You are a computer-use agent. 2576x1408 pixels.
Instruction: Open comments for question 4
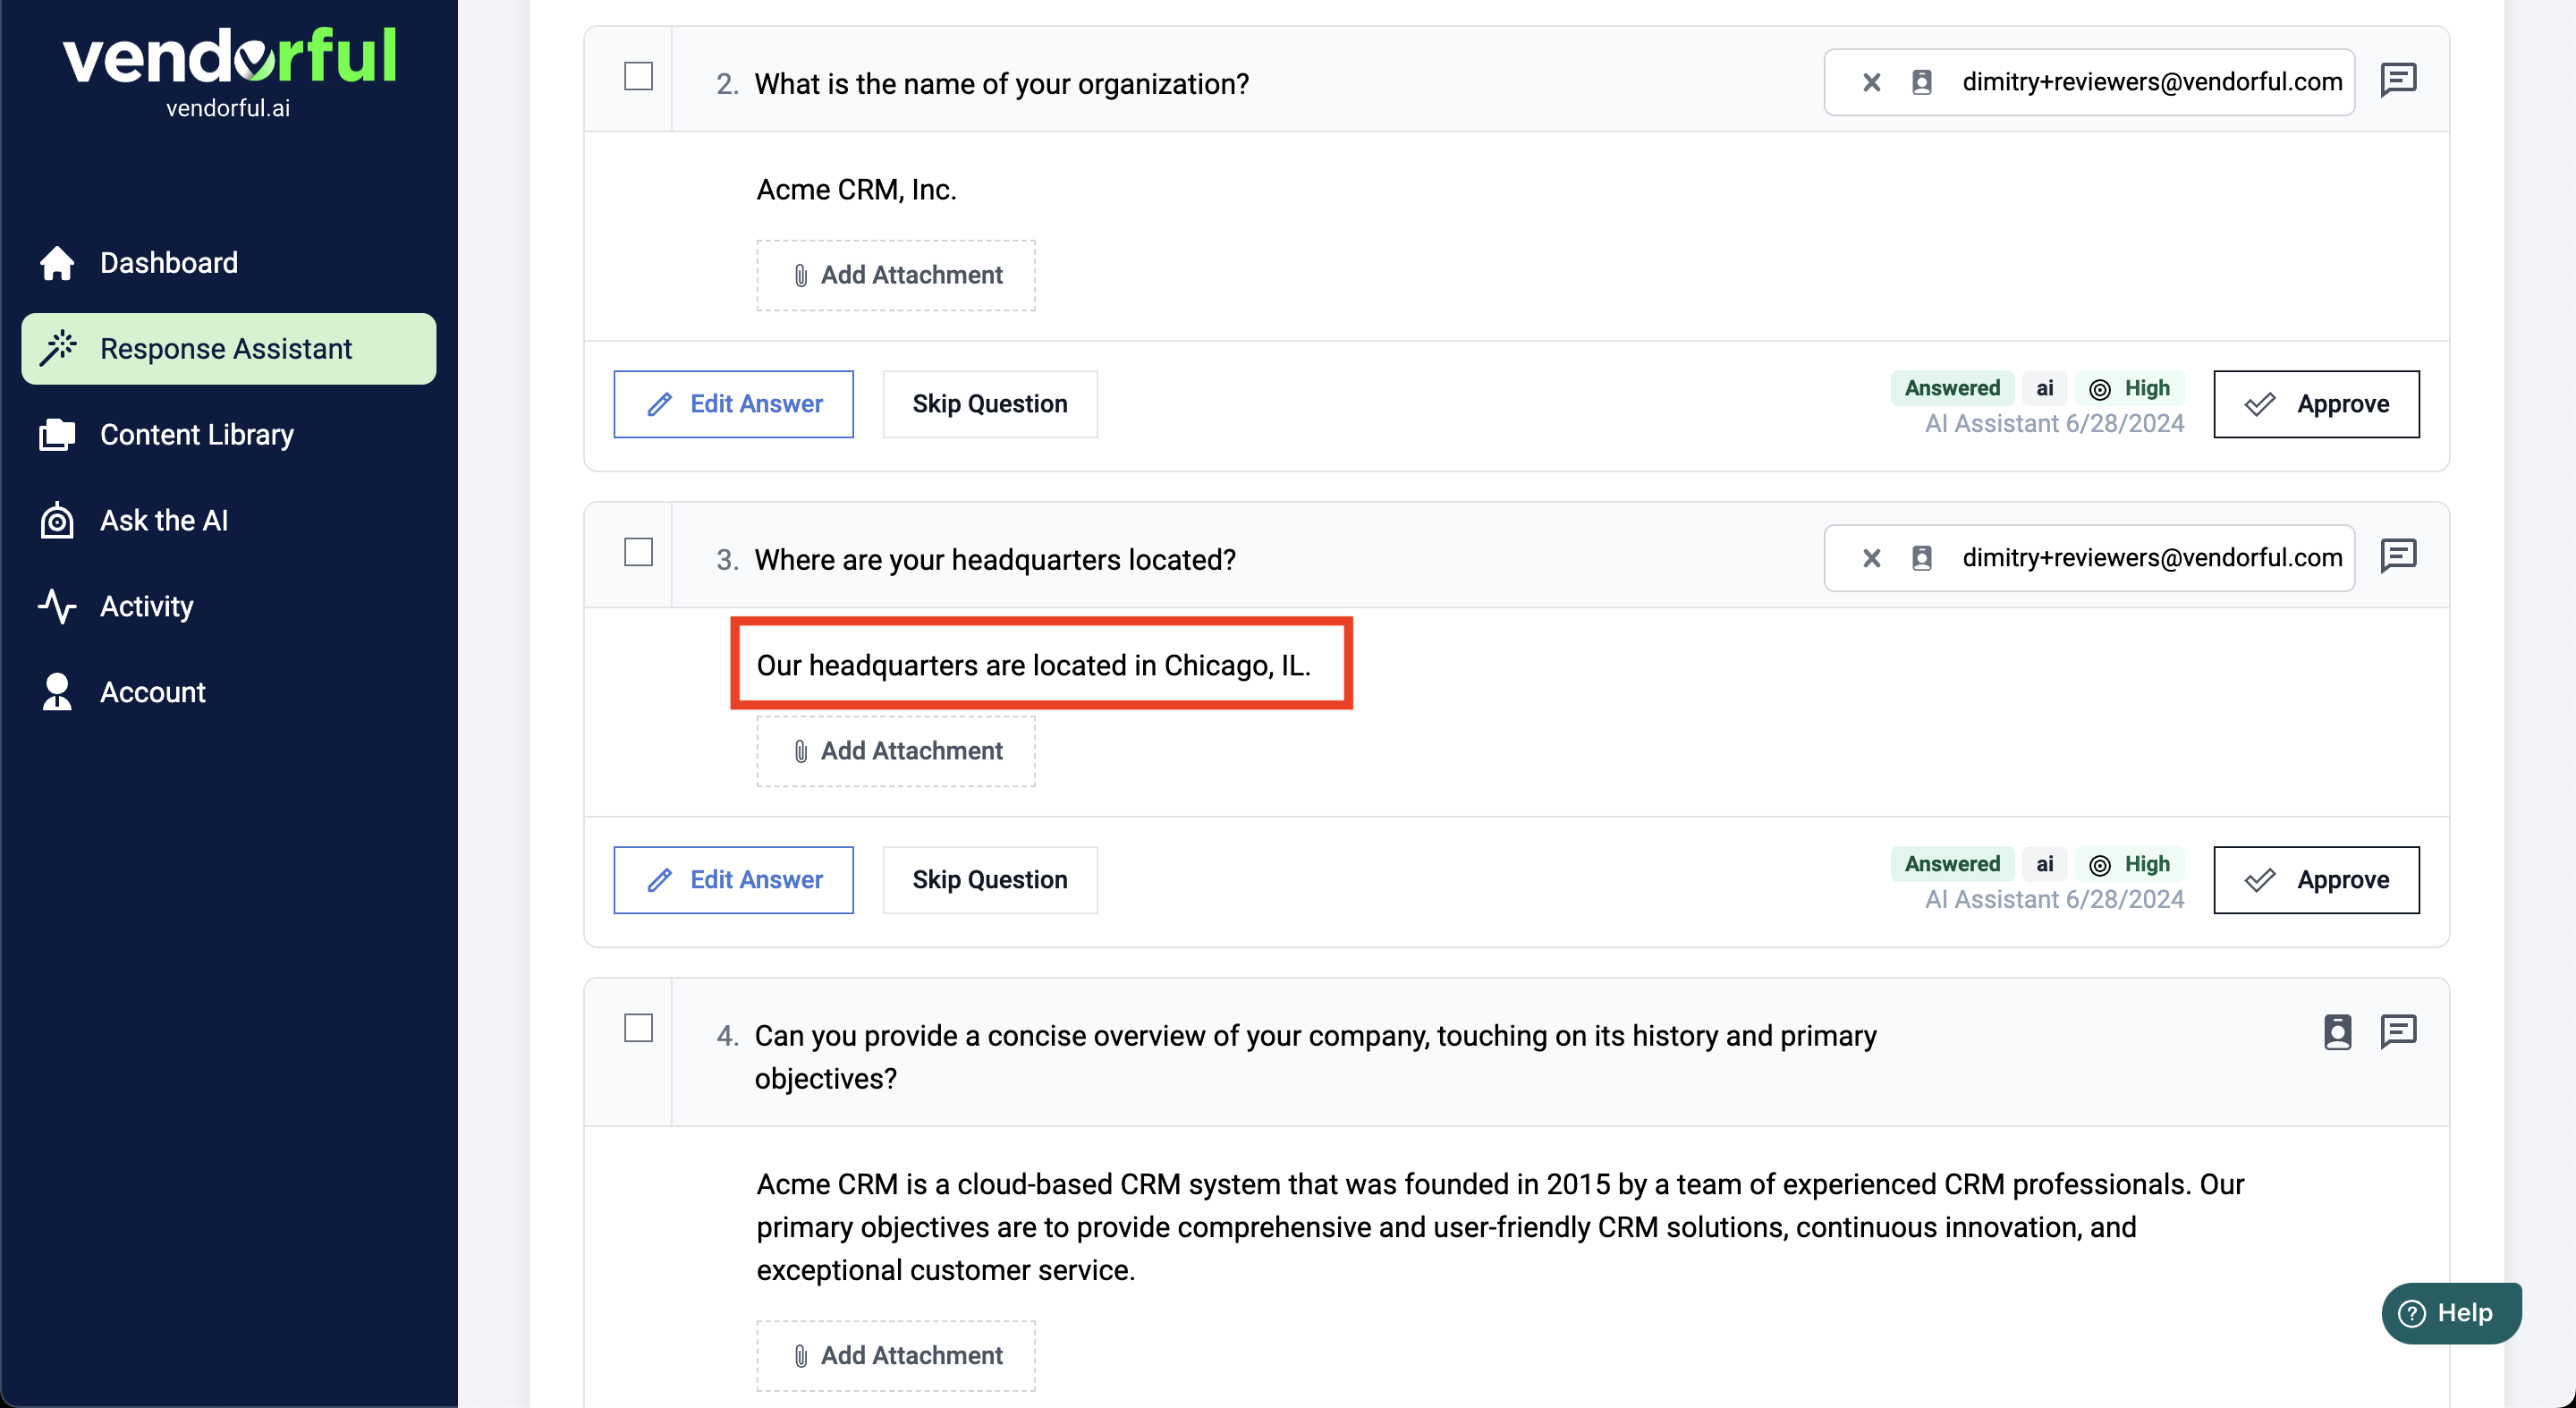tap(2398, 1031)
